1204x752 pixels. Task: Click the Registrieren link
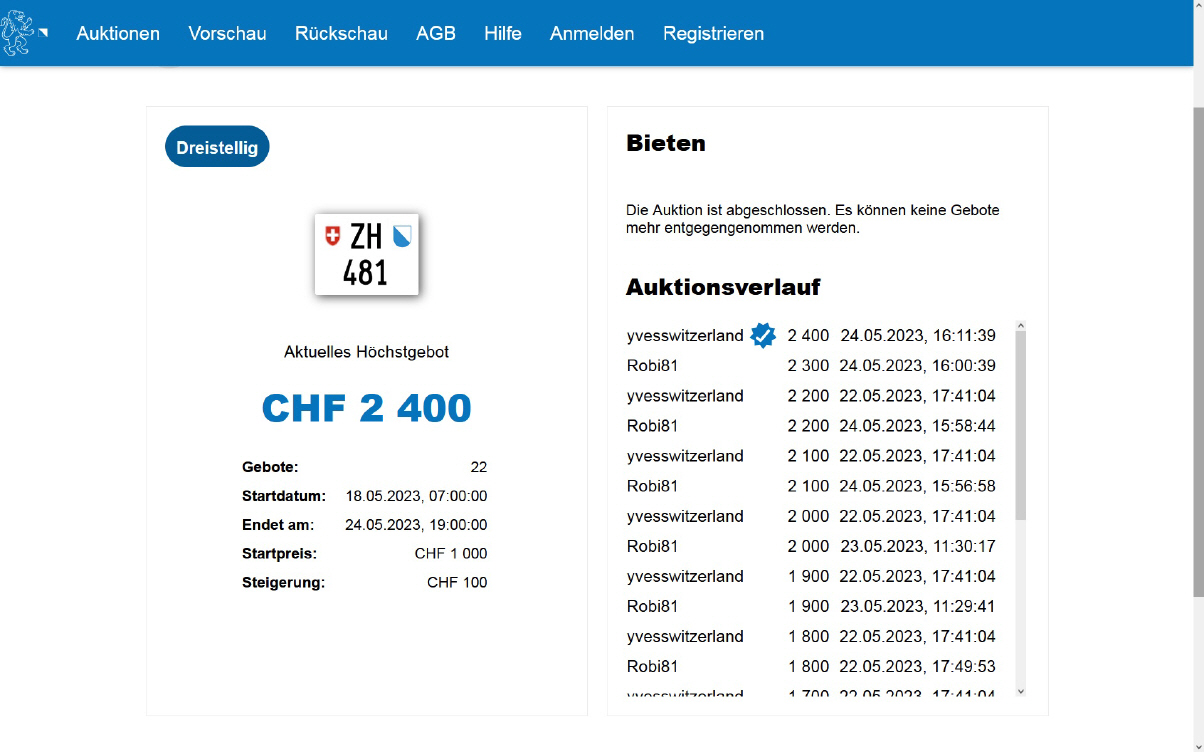(x=713, y=33)
